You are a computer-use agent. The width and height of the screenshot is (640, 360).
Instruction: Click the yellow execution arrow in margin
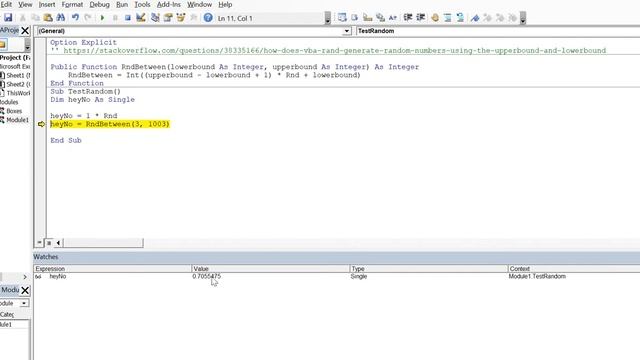click(x=41, y=124)
